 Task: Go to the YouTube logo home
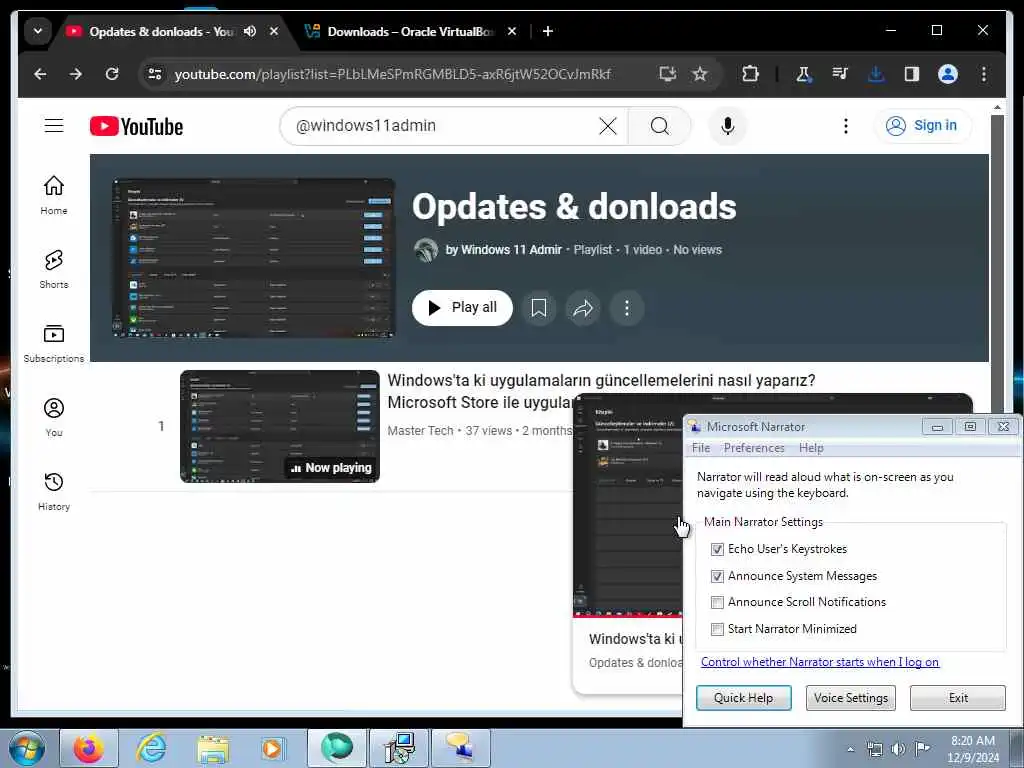click(x=136, y=126)
